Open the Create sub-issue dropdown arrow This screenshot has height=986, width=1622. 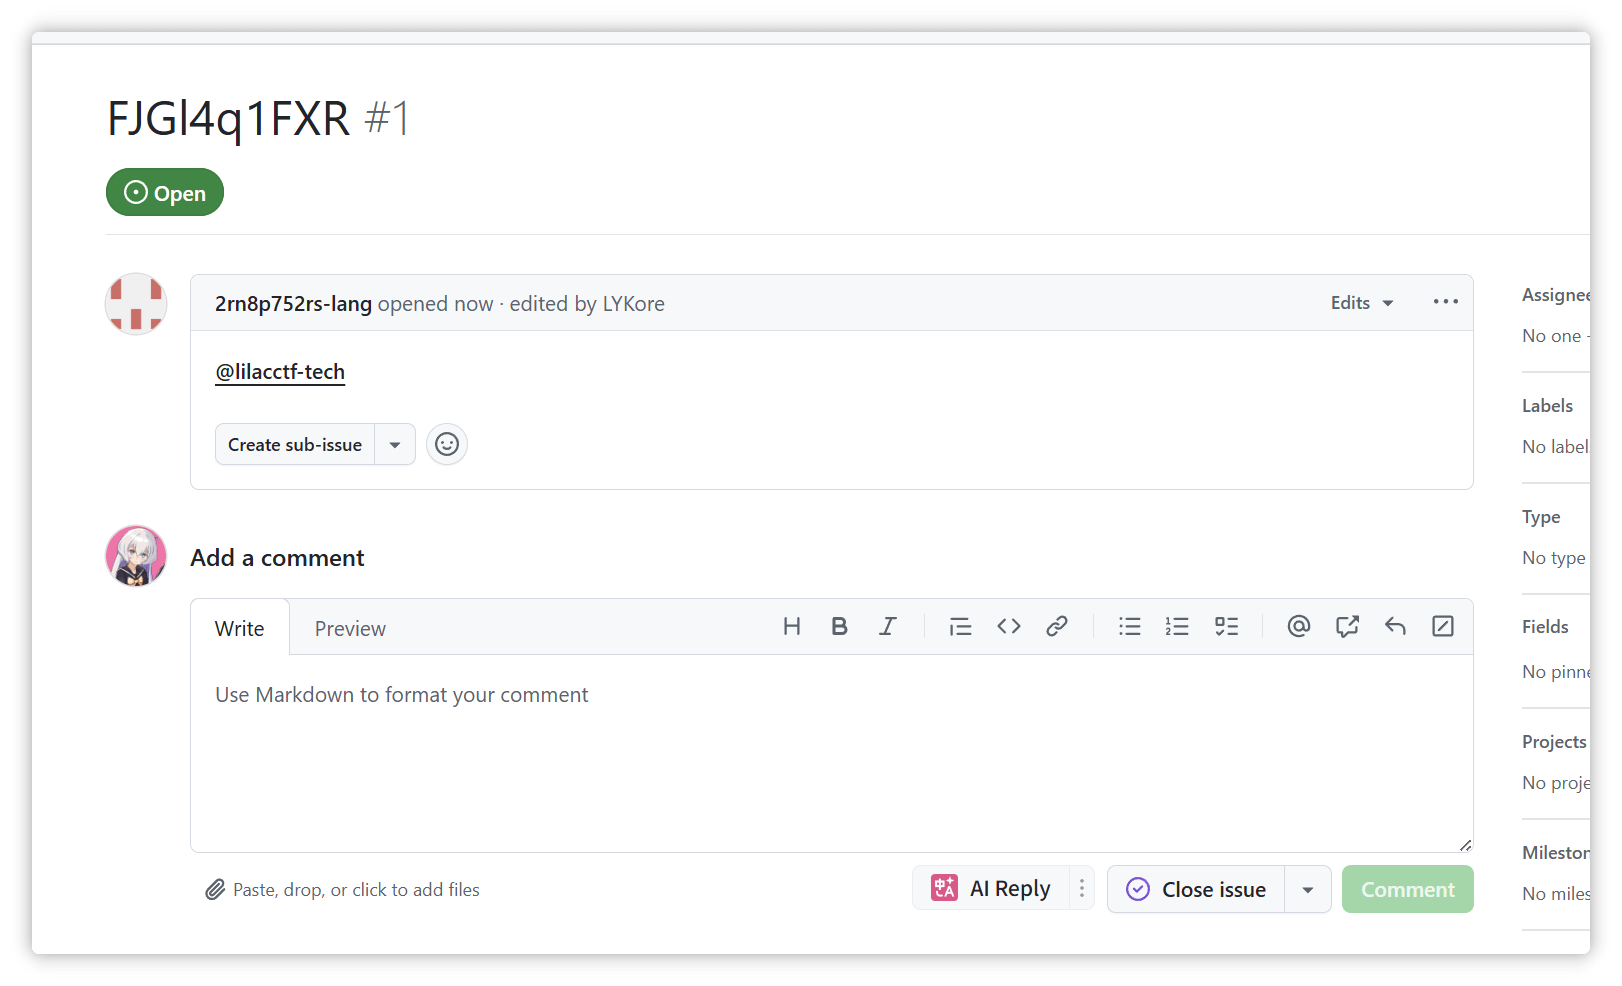click(x=395, y=445)
